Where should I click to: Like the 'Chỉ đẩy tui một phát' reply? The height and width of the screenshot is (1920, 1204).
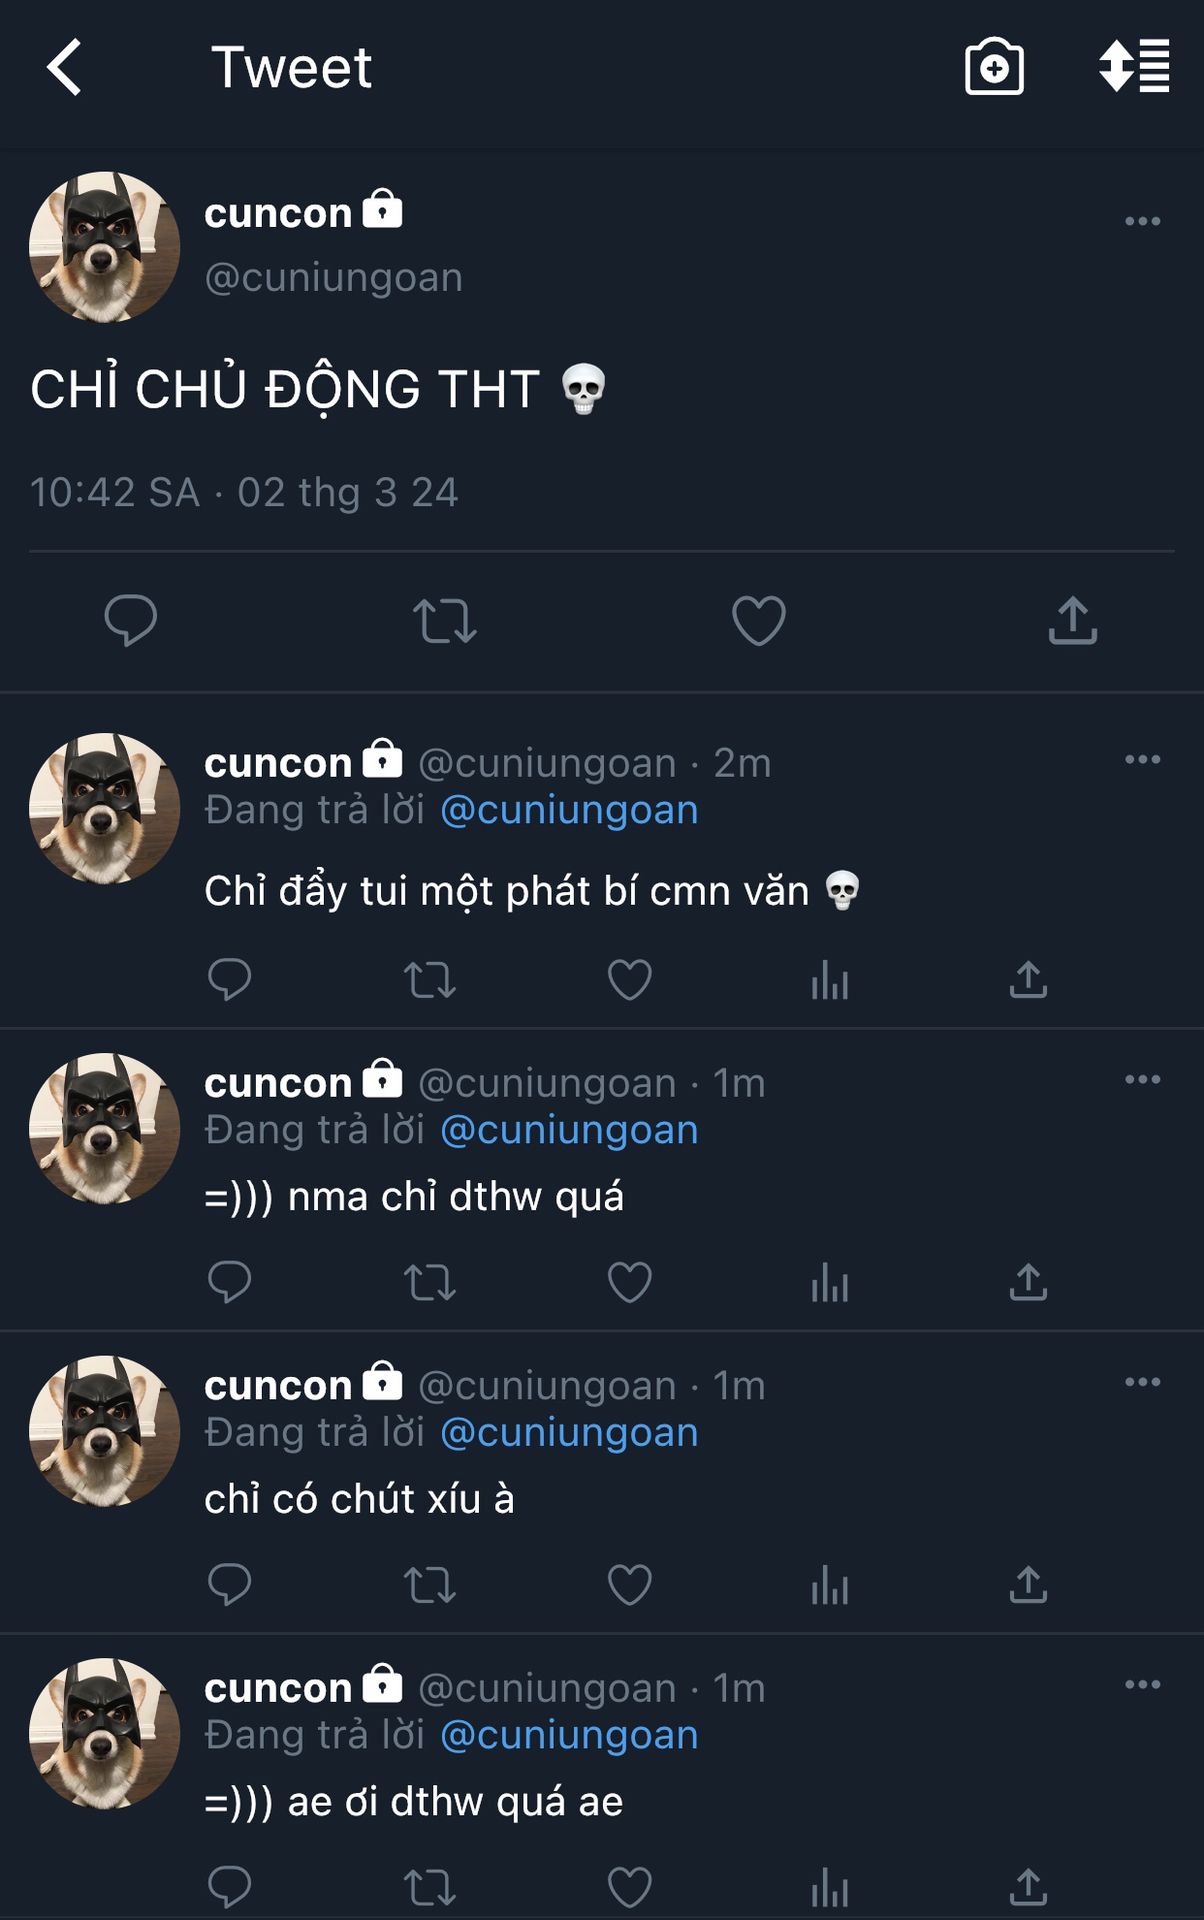pyautogui.click(x=630, y=979)
